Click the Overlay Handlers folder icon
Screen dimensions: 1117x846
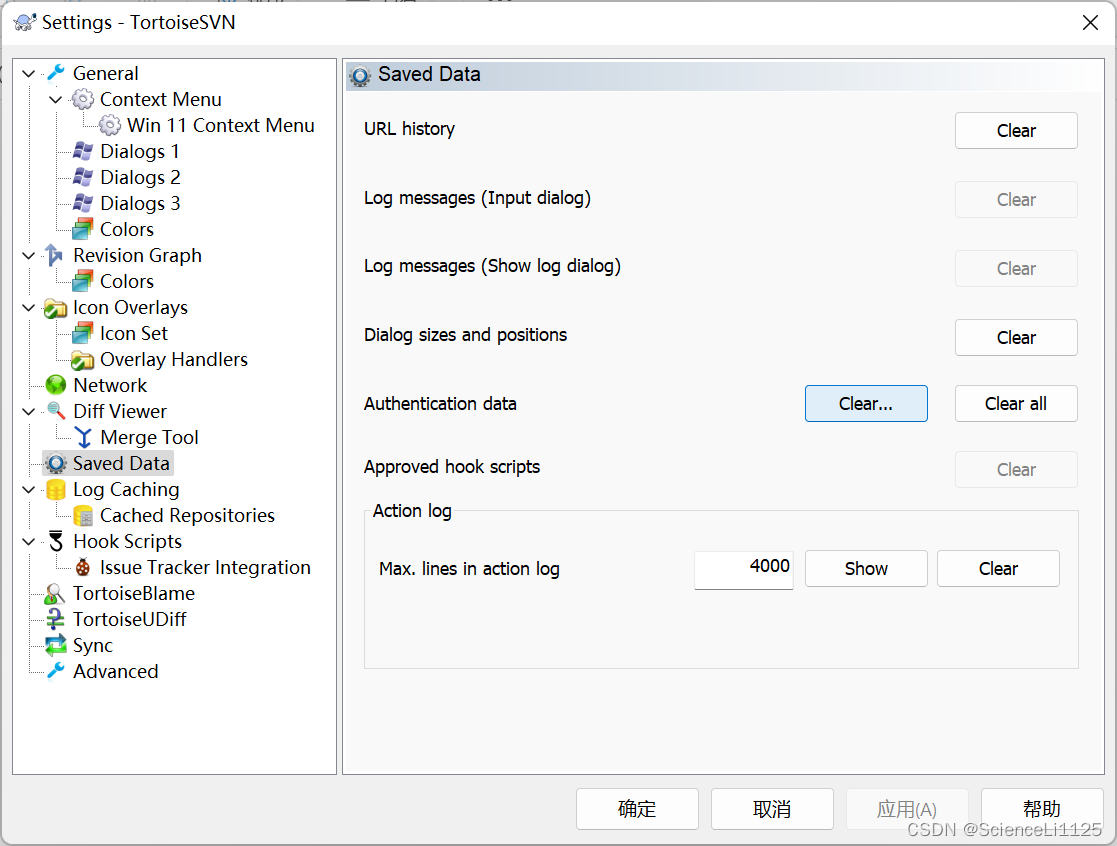[x=83, y=359]
